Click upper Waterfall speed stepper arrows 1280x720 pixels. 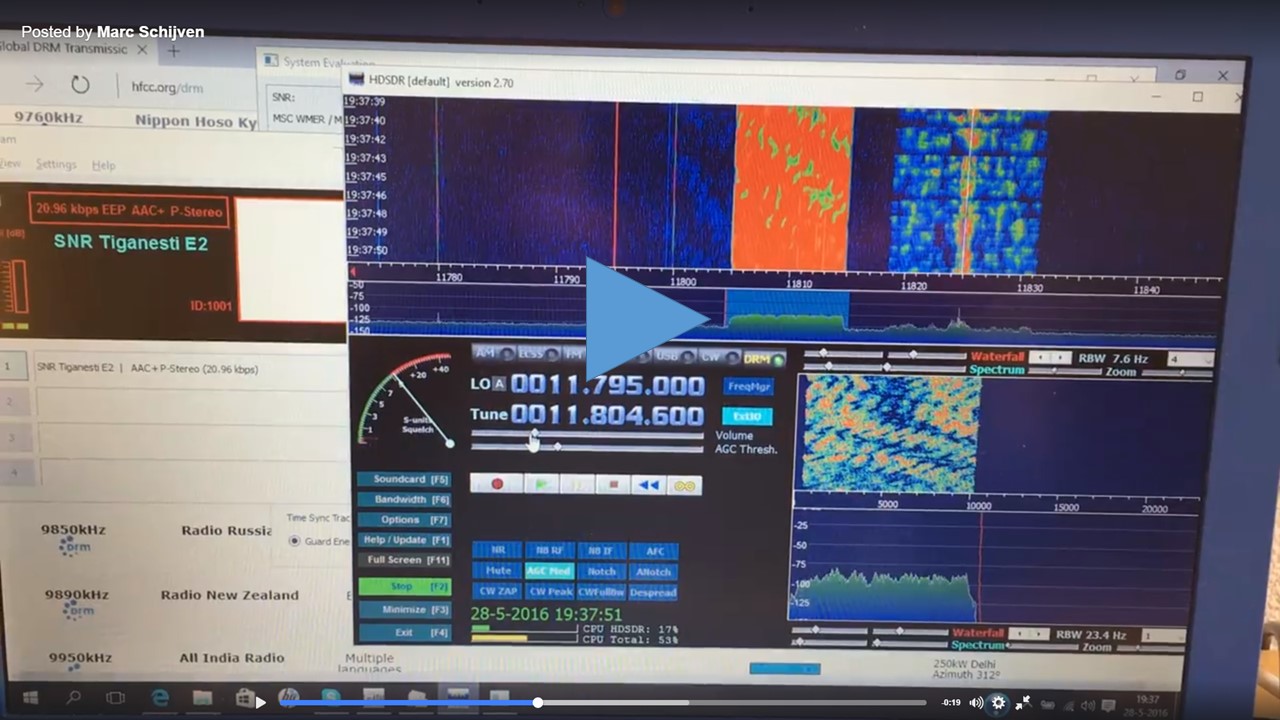tap(1050, 357)
